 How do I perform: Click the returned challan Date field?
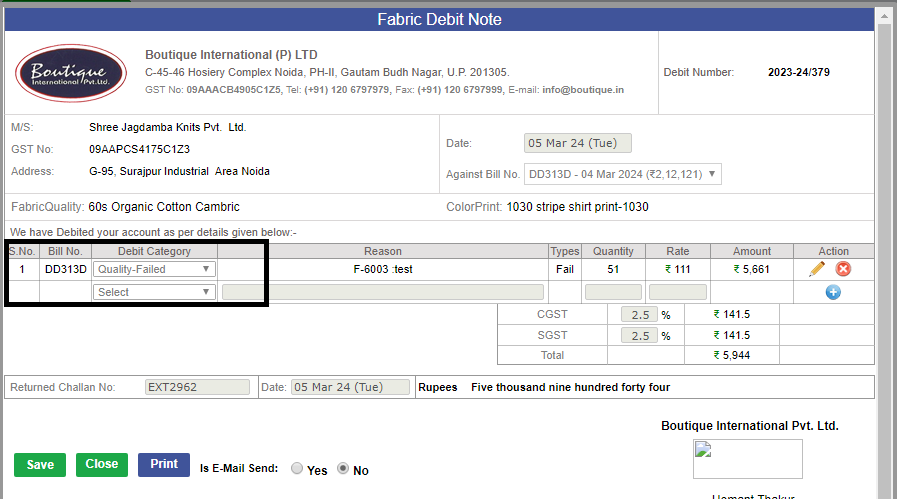(x=350, y=387)
